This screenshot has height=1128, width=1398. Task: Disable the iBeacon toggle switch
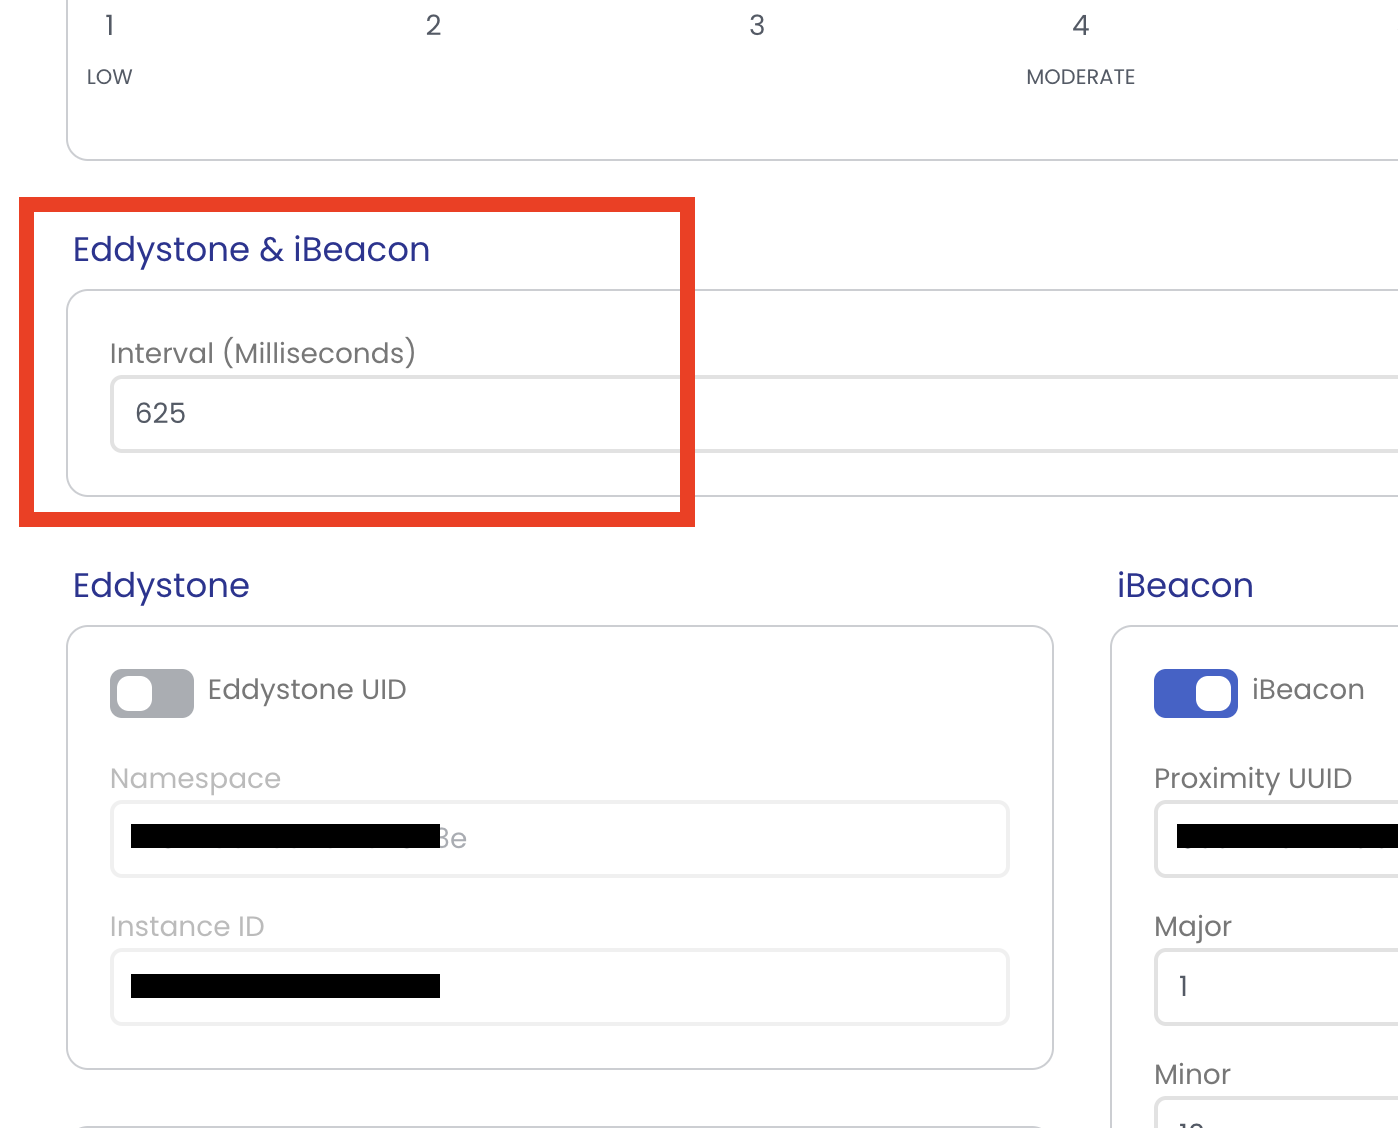[x=1195, y=693]
